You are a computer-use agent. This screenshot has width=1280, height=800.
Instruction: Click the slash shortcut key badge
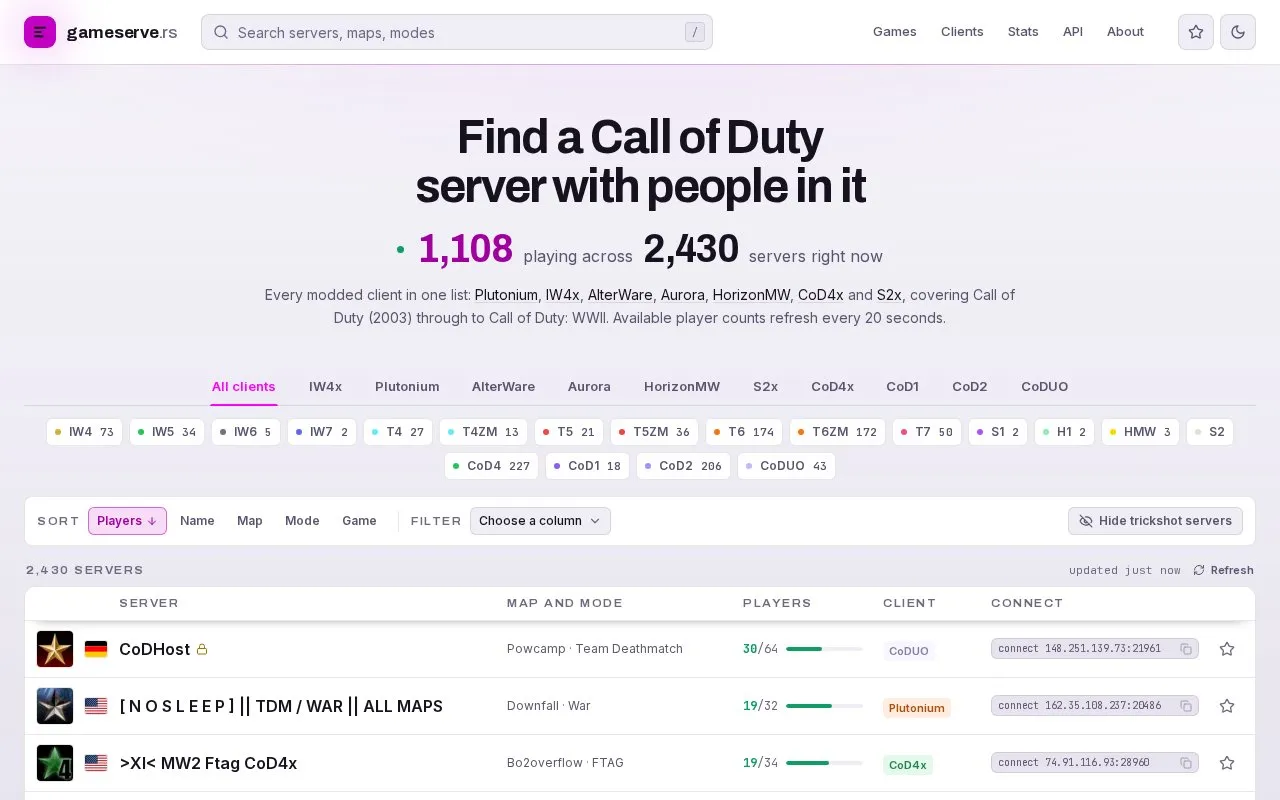click(x=695, y=32)
